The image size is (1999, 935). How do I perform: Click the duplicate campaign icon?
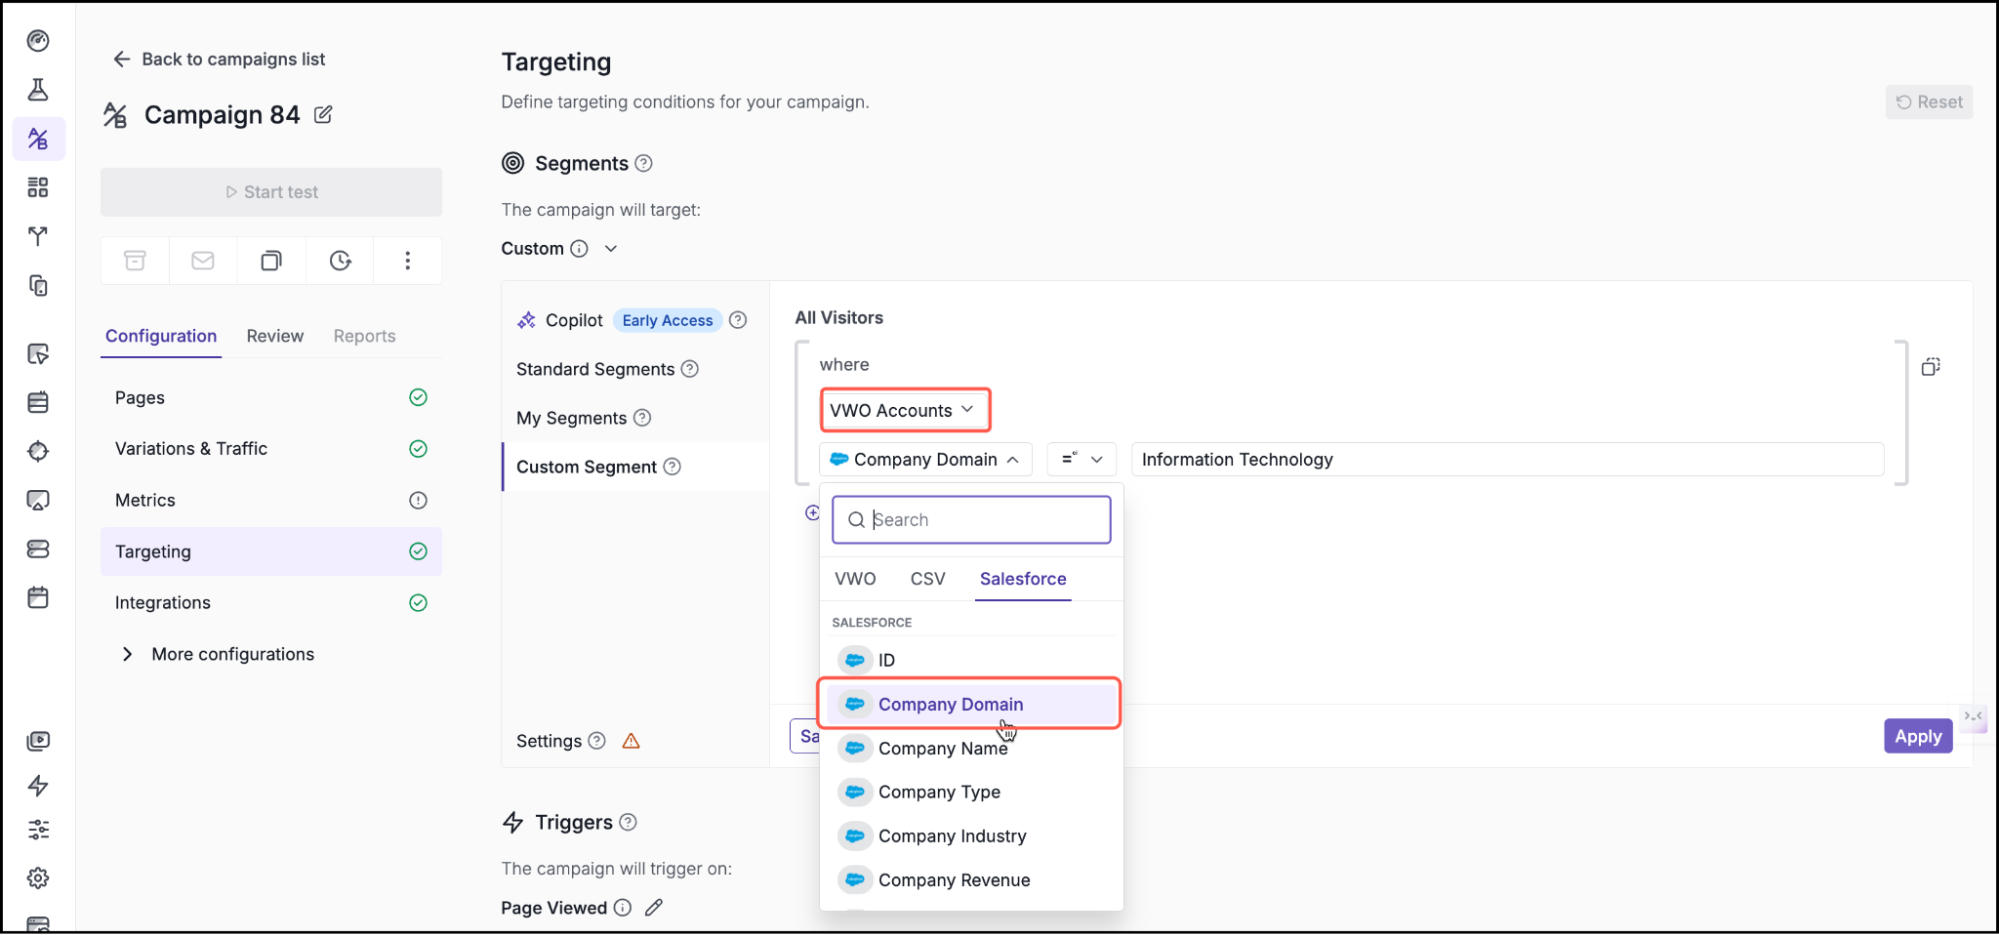(x=271, y=260)
